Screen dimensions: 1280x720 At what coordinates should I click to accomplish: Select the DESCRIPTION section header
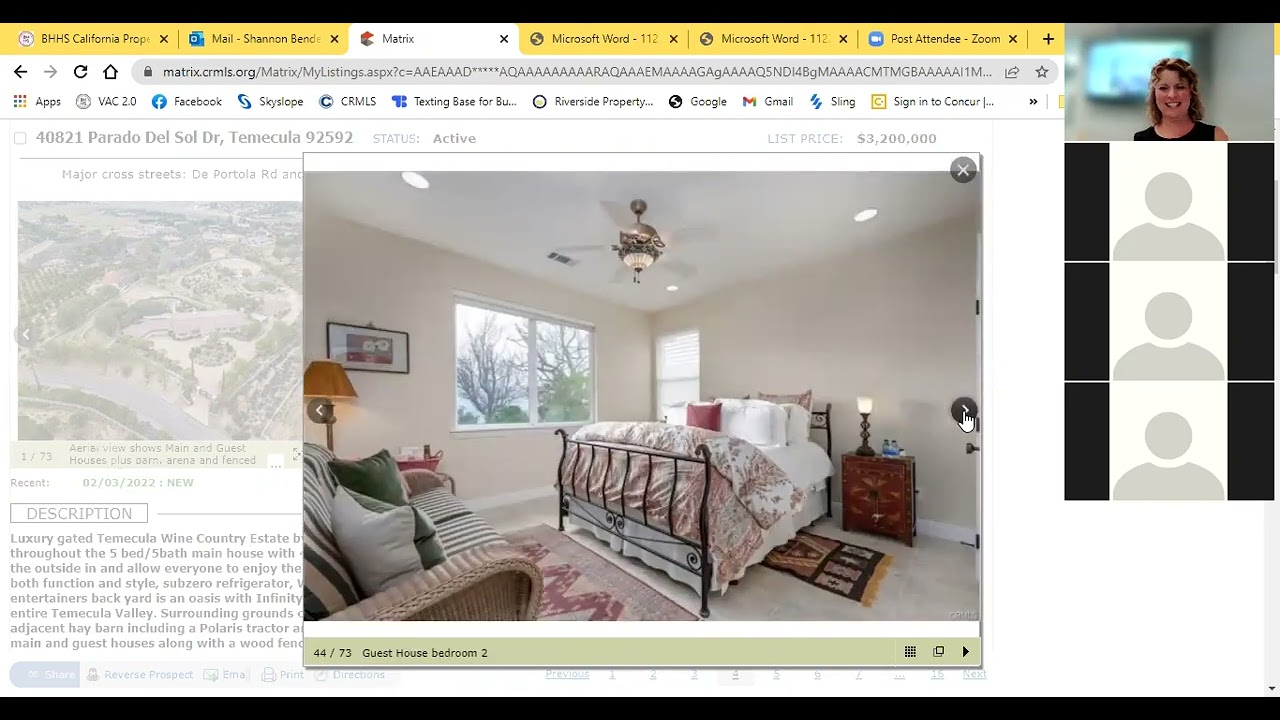coord(79,513)
